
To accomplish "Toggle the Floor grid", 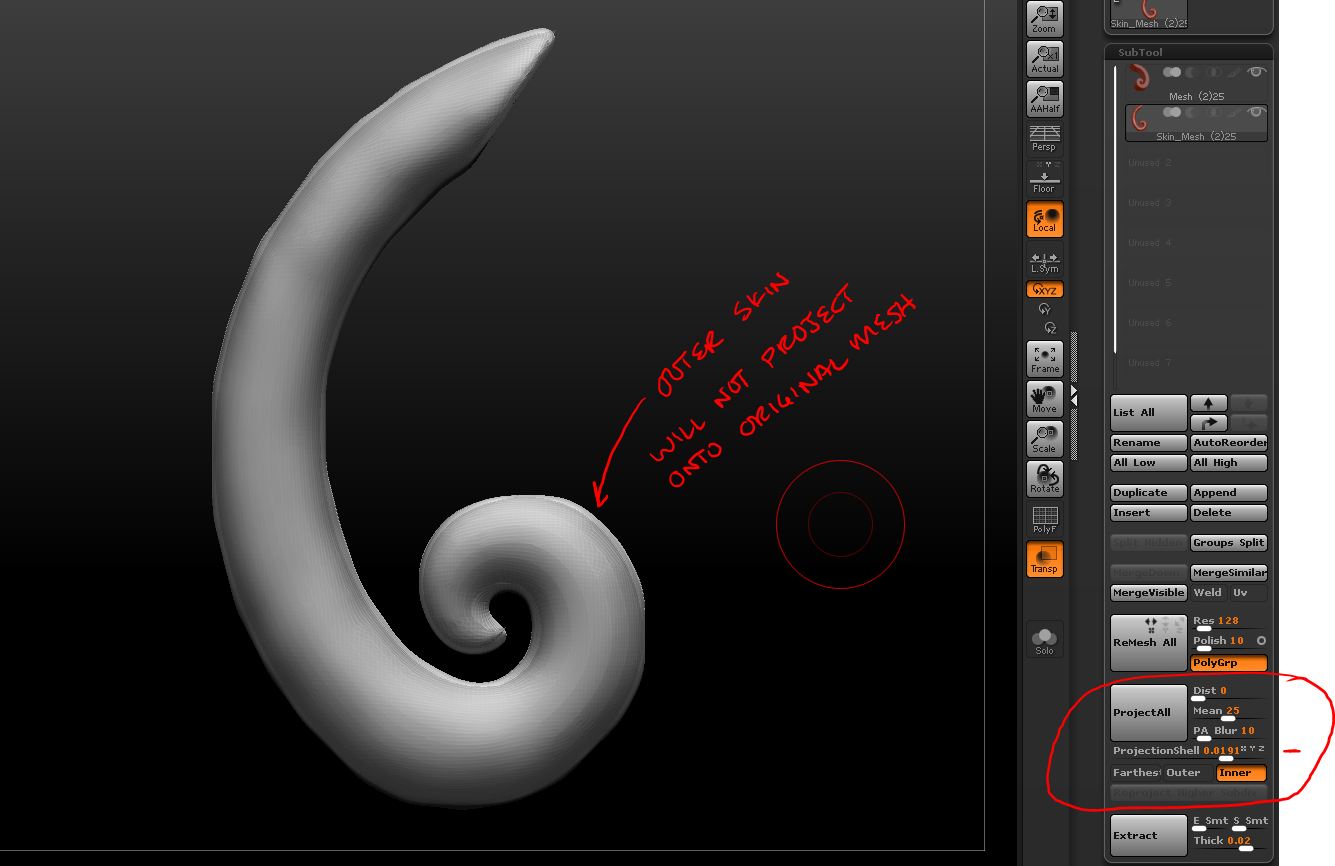I will coord(1044,179).
